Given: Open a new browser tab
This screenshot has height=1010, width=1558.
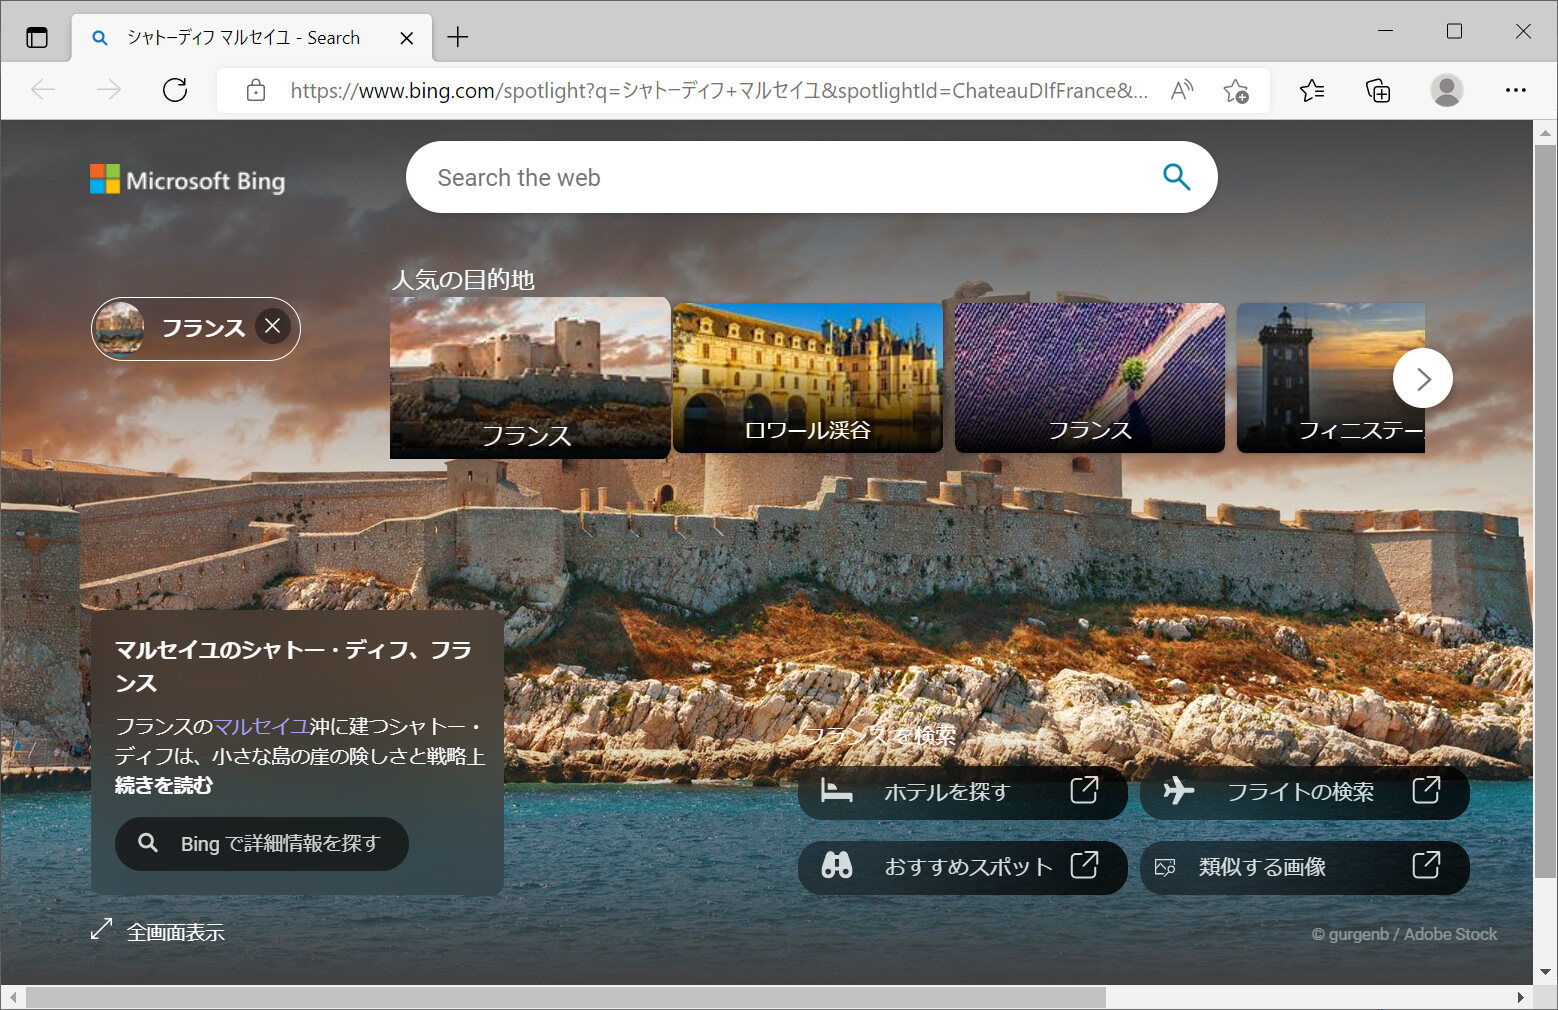Looking at the screenshot, I should [x=458, y=38].
